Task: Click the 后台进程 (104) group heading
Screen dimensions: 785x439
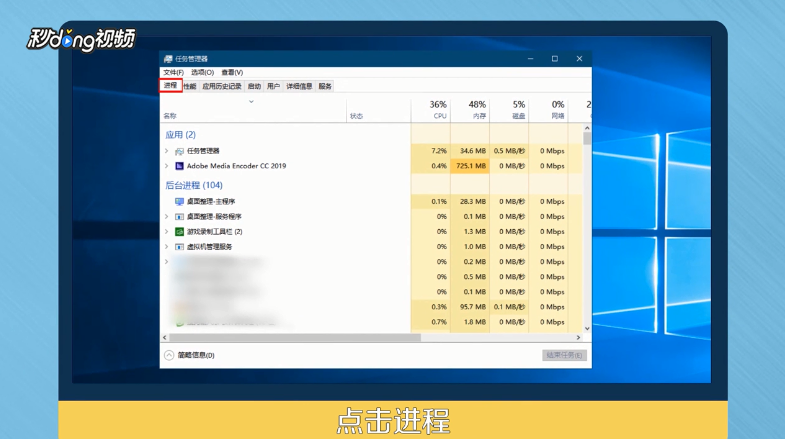Action: pos(194,185)
